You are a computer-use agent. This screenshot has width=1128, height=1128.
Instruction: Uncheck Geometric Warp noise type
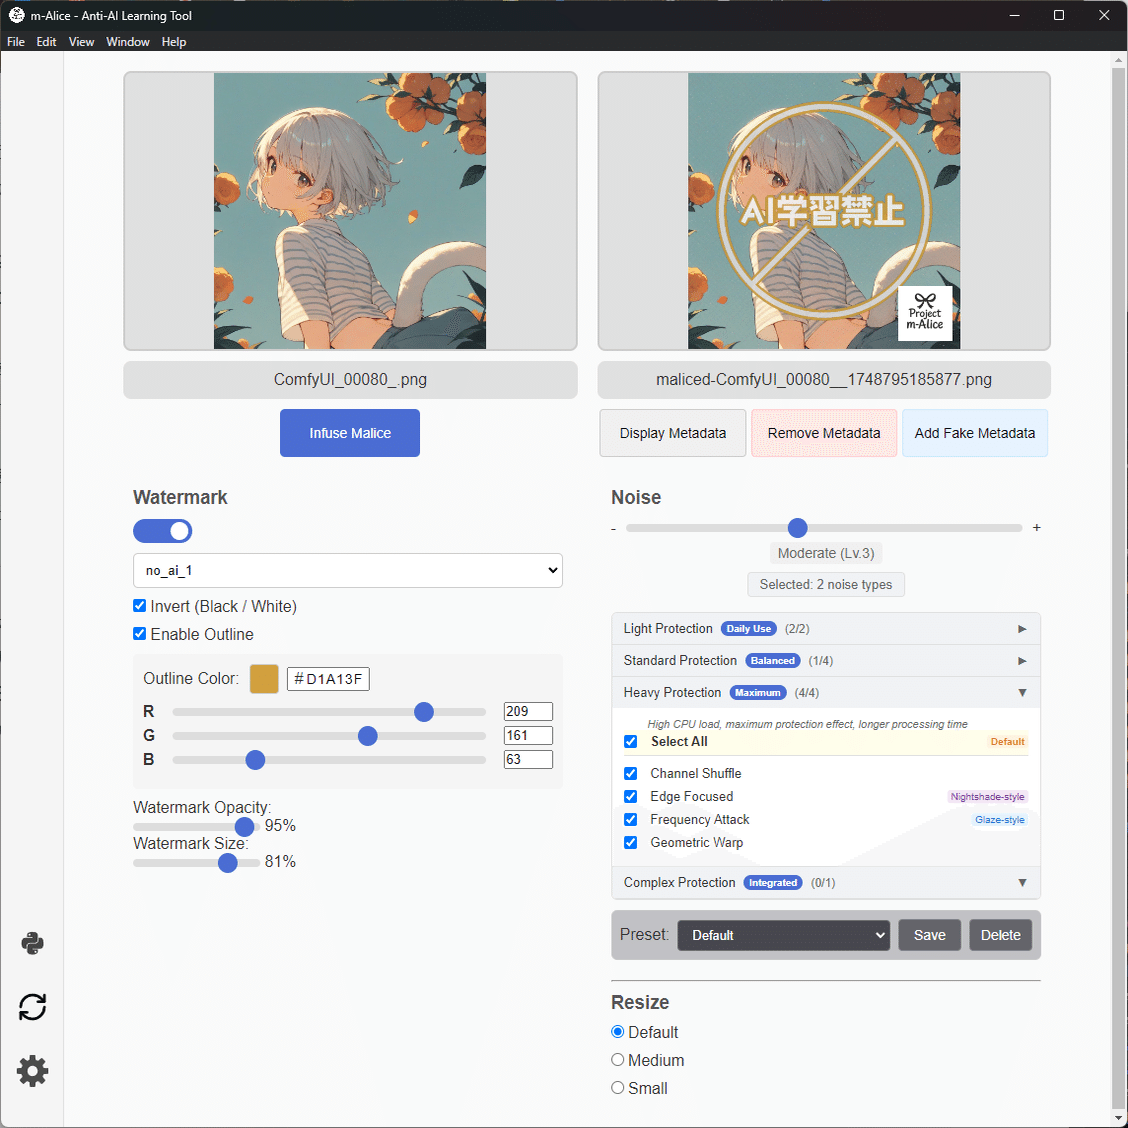click(x=631, y=842)
